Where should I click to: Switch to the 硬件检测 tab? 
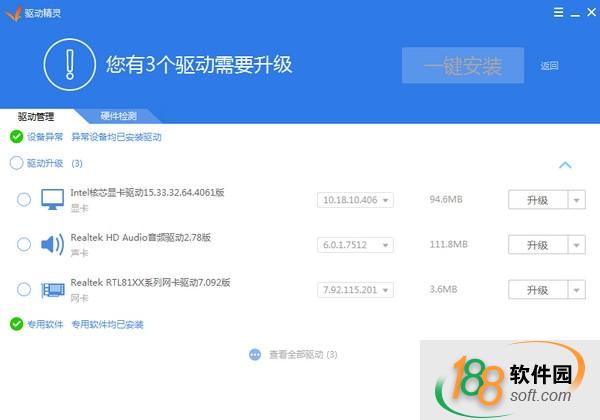pyautogui.click(x=118, y=116)
